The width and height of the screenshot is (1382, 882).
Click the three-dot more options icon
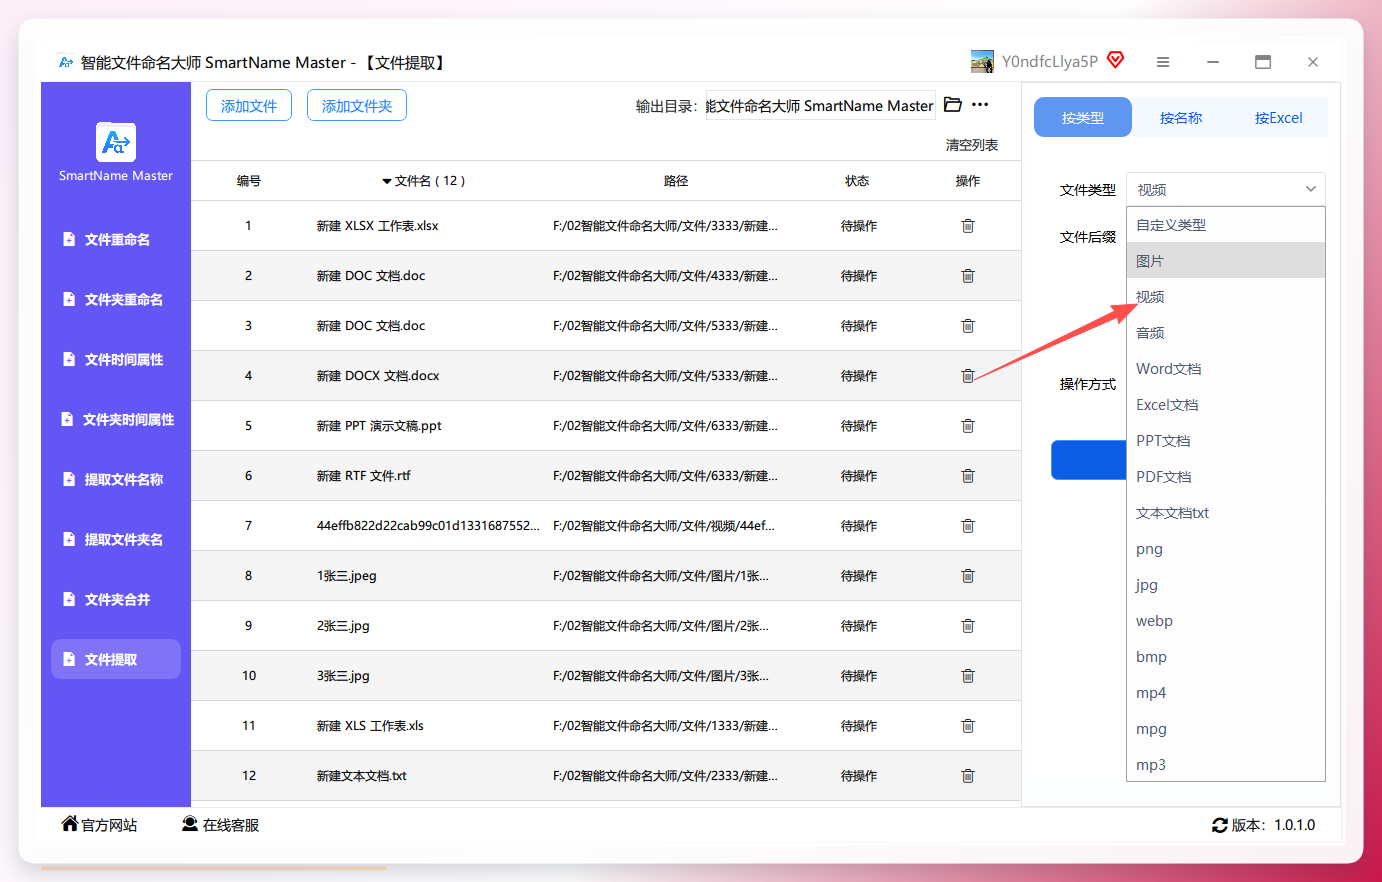(x=980, y=105)
